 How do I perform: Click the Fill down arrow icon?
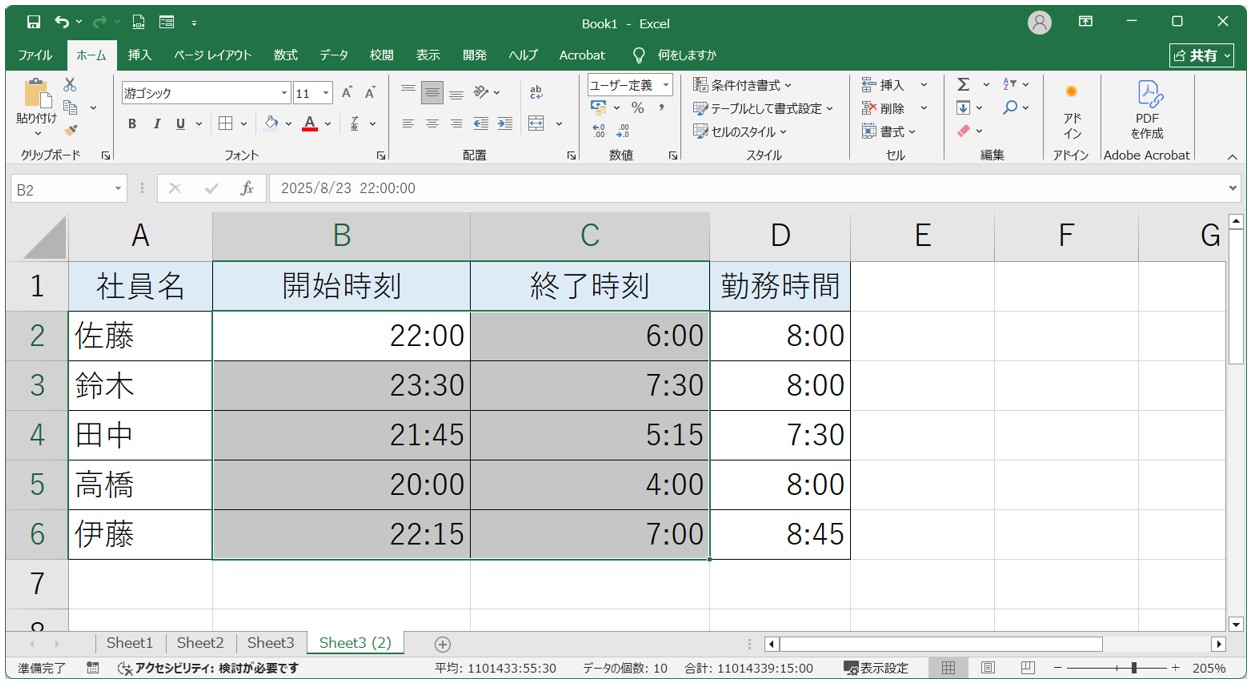963,108
